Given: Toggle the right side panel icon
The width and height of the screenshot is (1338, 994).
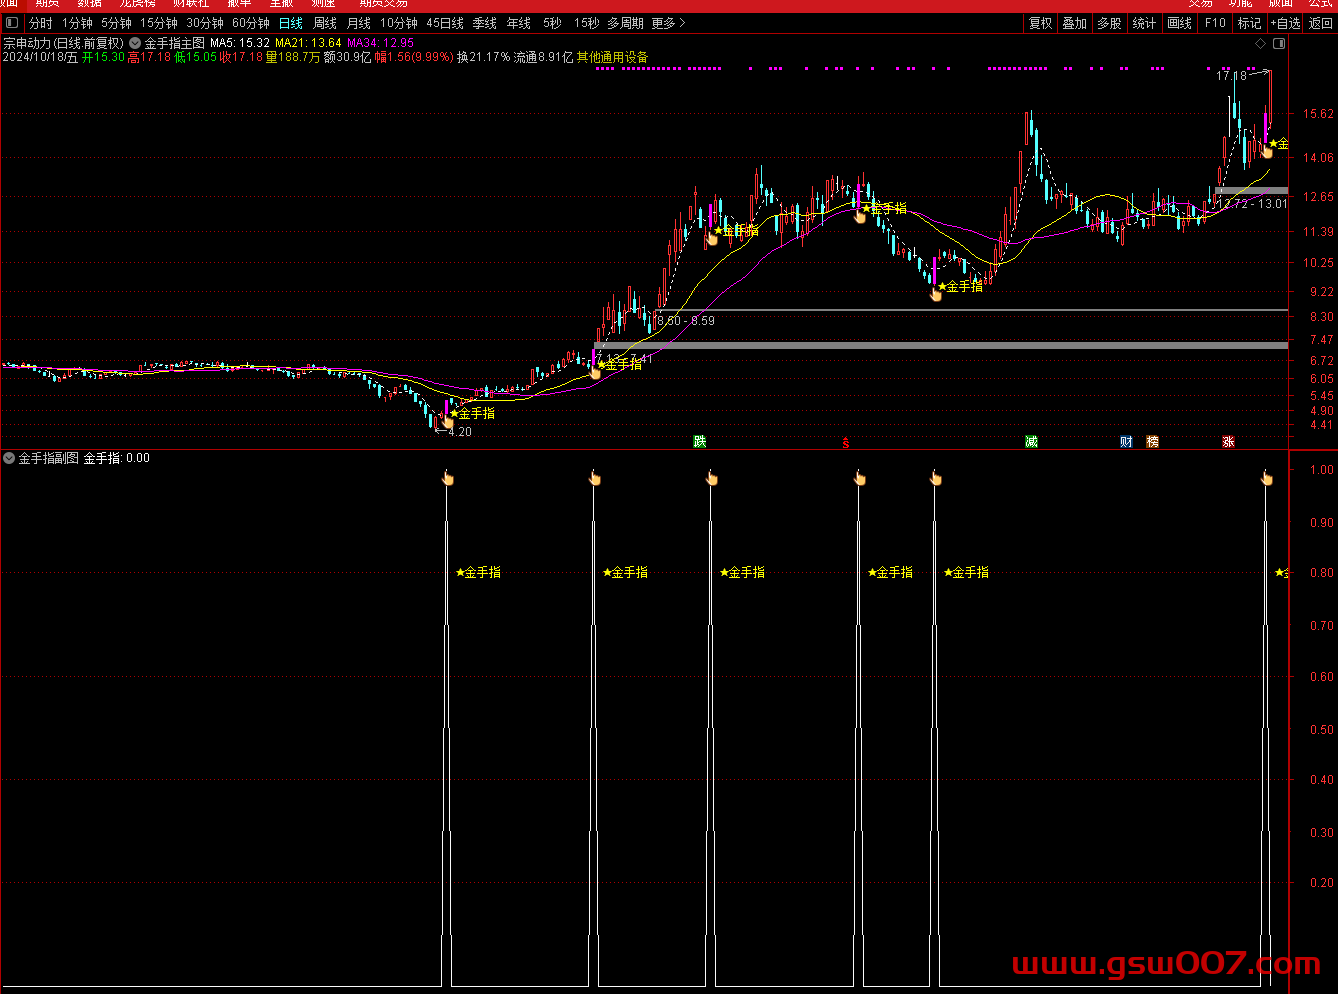Looking at the screenshot, I should click(1279, 44).
